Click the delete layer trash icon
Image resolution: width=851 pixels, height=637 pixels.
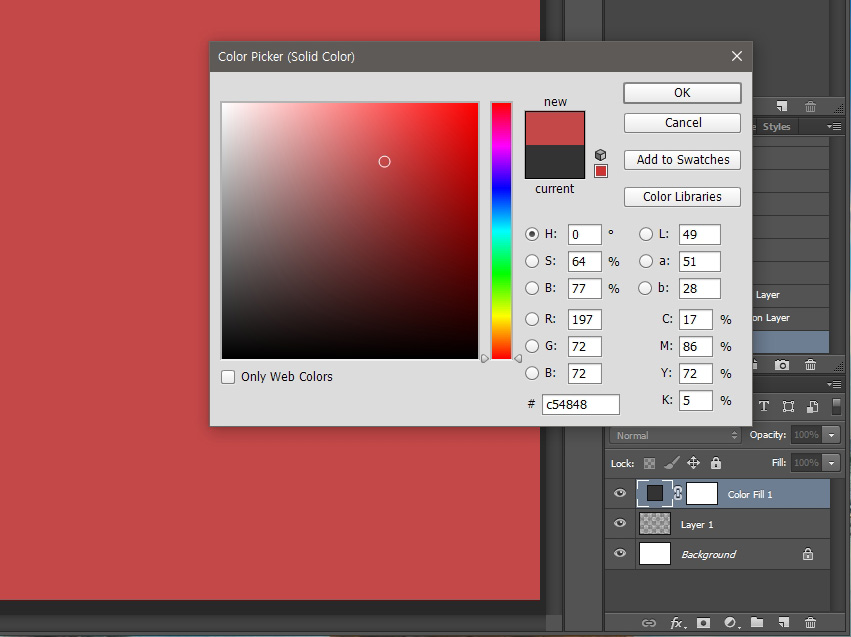[810, 622]
